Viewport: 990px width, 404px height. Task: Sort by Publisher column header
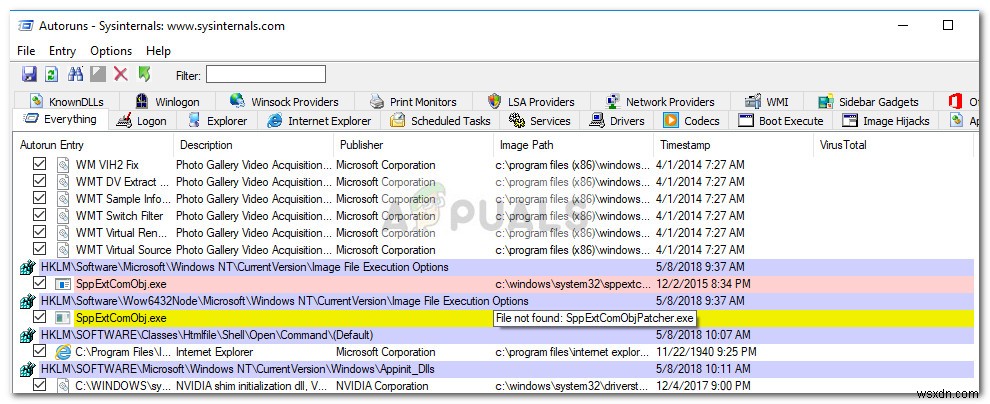(361, 145)
